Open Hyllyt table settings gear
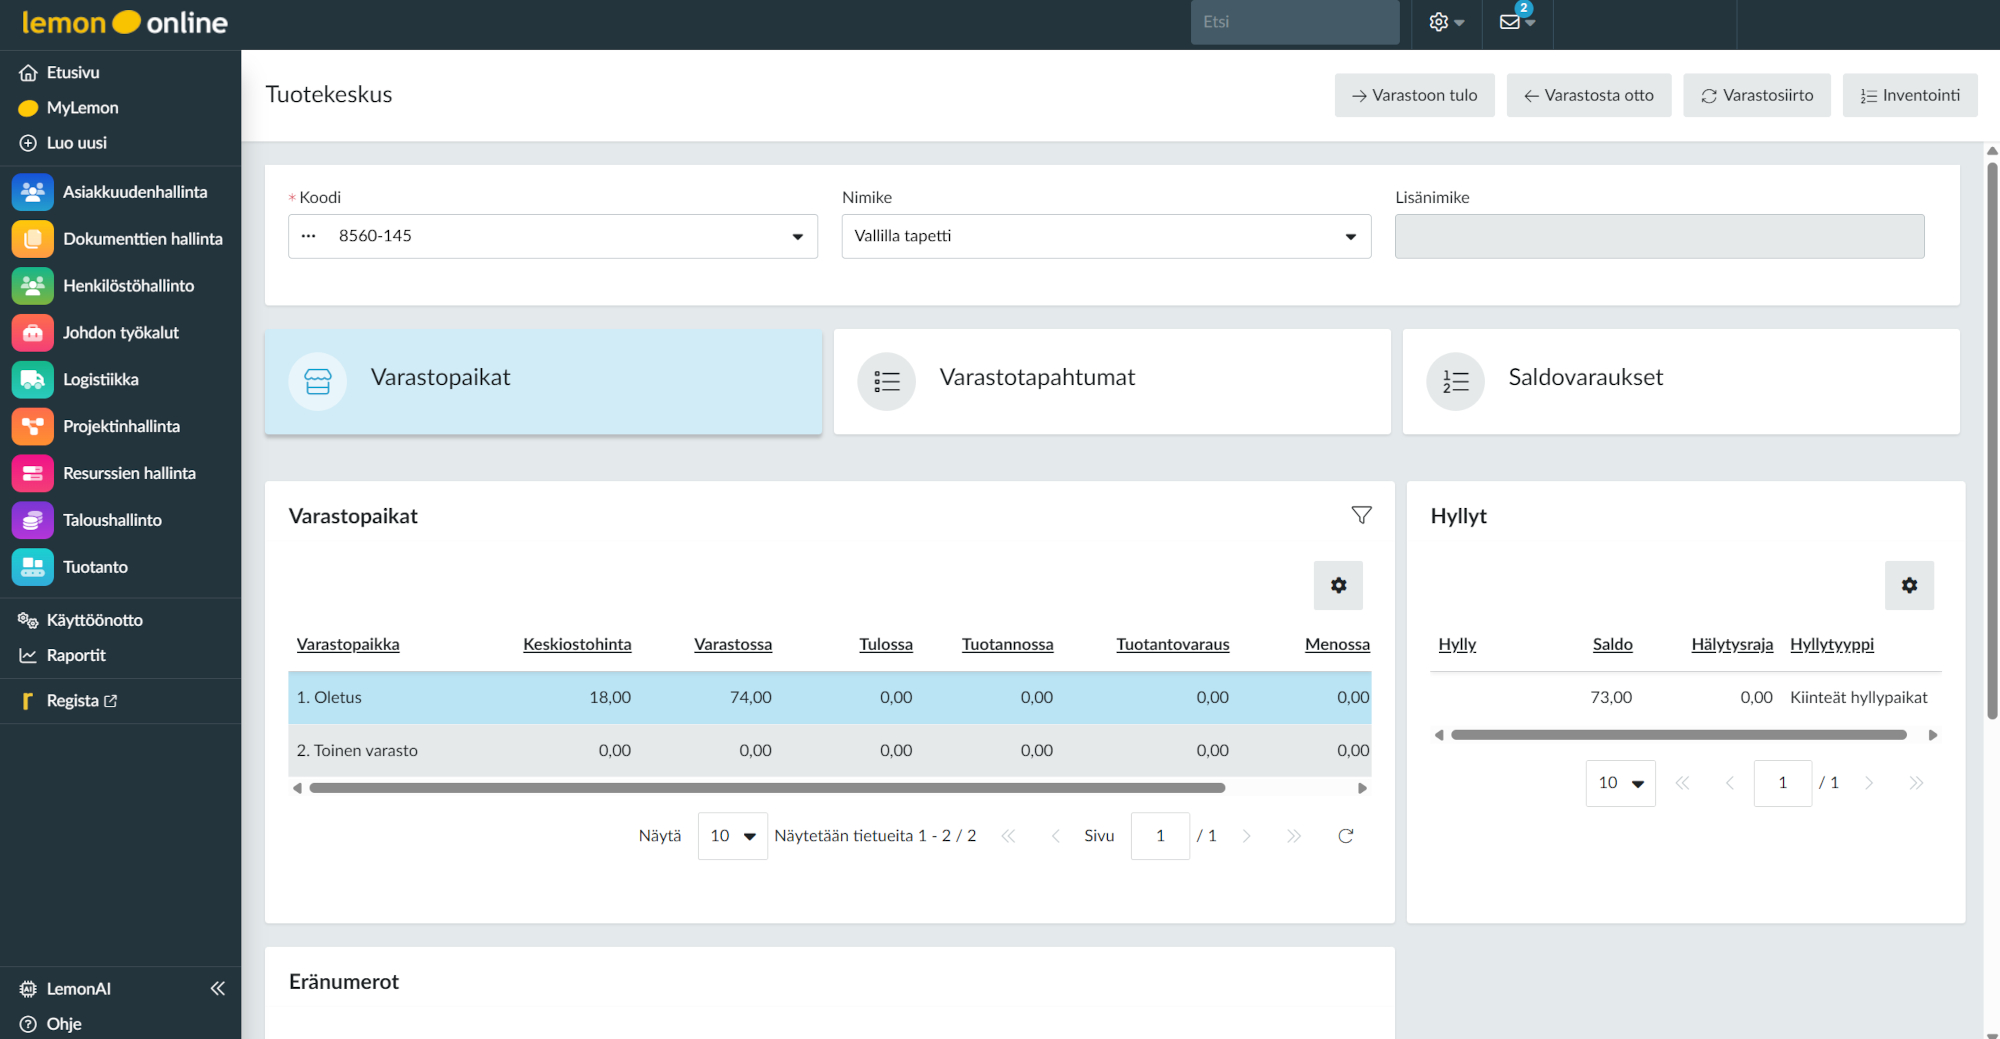Viewport: 2000px width, 1039px height. (1909, 586)
